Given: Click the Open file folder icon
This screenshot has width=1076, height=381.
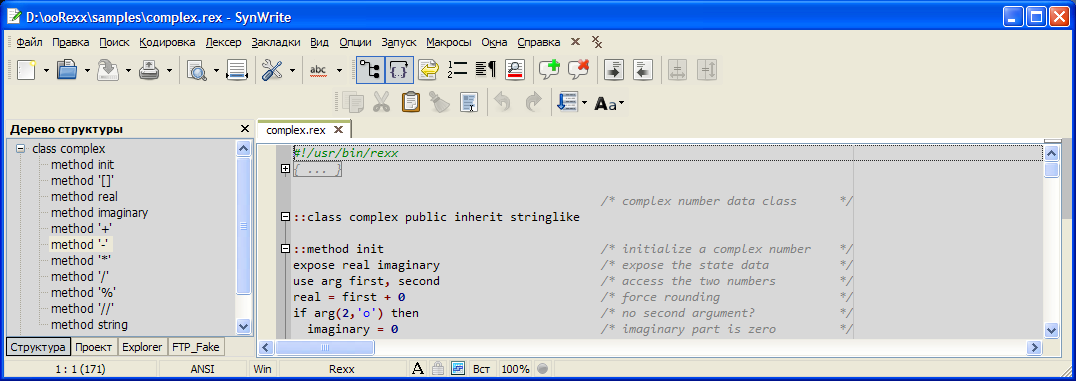Looking at the screenshot, I should click(x=67, y=70).
